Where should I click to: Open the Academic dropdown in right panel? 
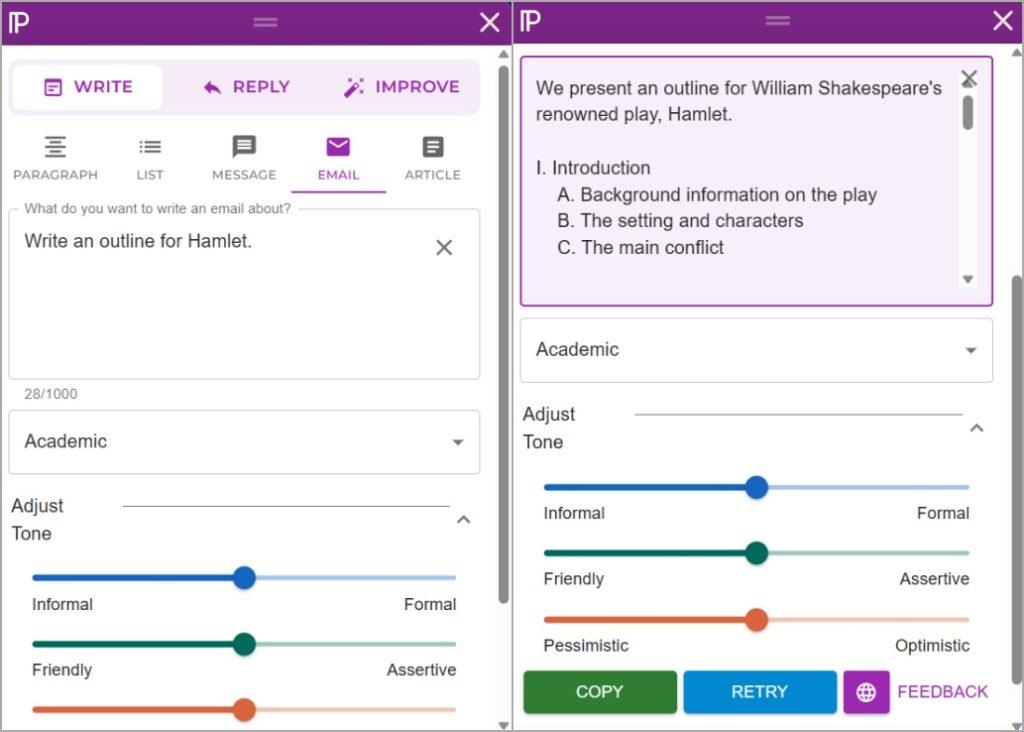click(756, 350)
